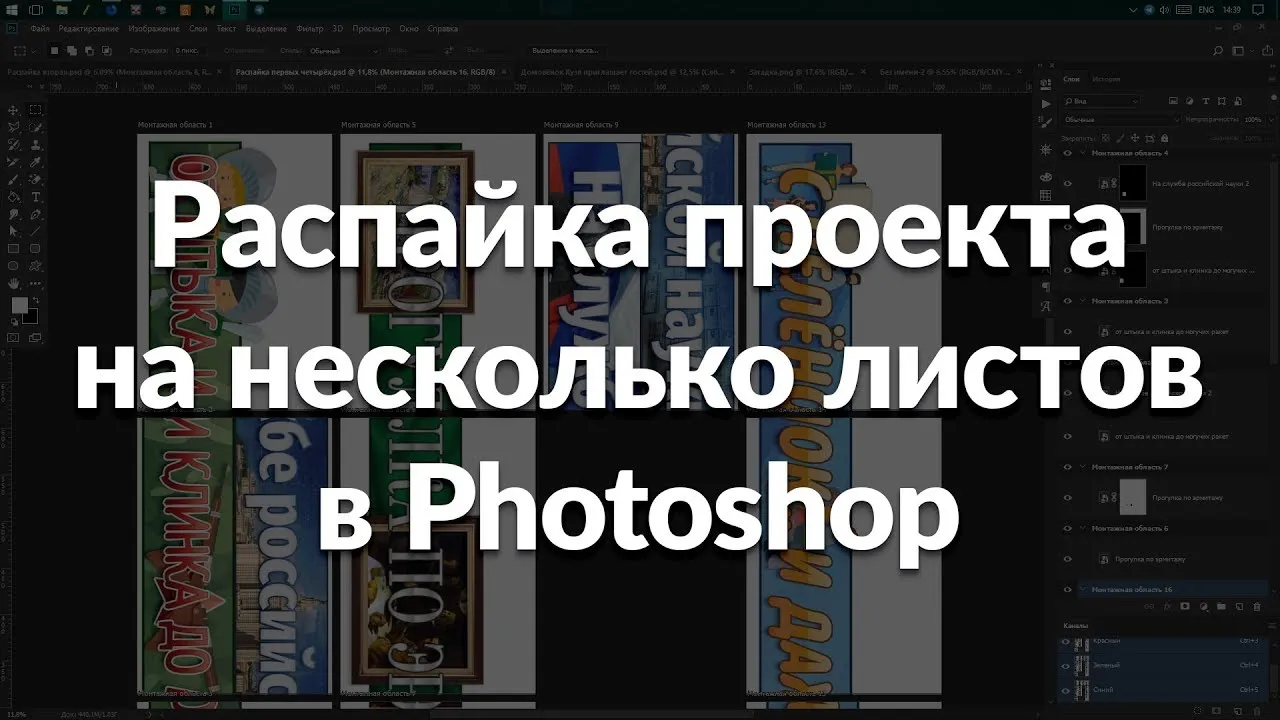This screenshot has height=720, width=1280.
Task: Collapse the Монтажная область 3 group
Action: [x=1083, y=300]
